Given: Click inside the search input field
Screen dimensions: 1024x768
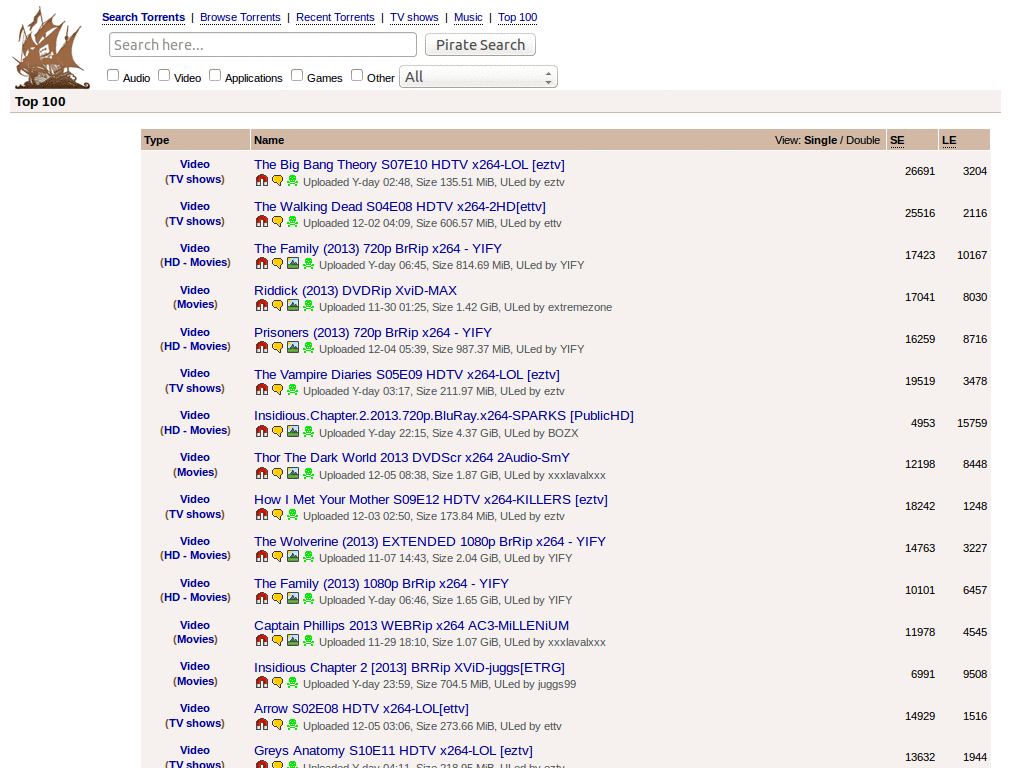Looking at the screenshot, I should pyautogui.click(x=262, y=44).
